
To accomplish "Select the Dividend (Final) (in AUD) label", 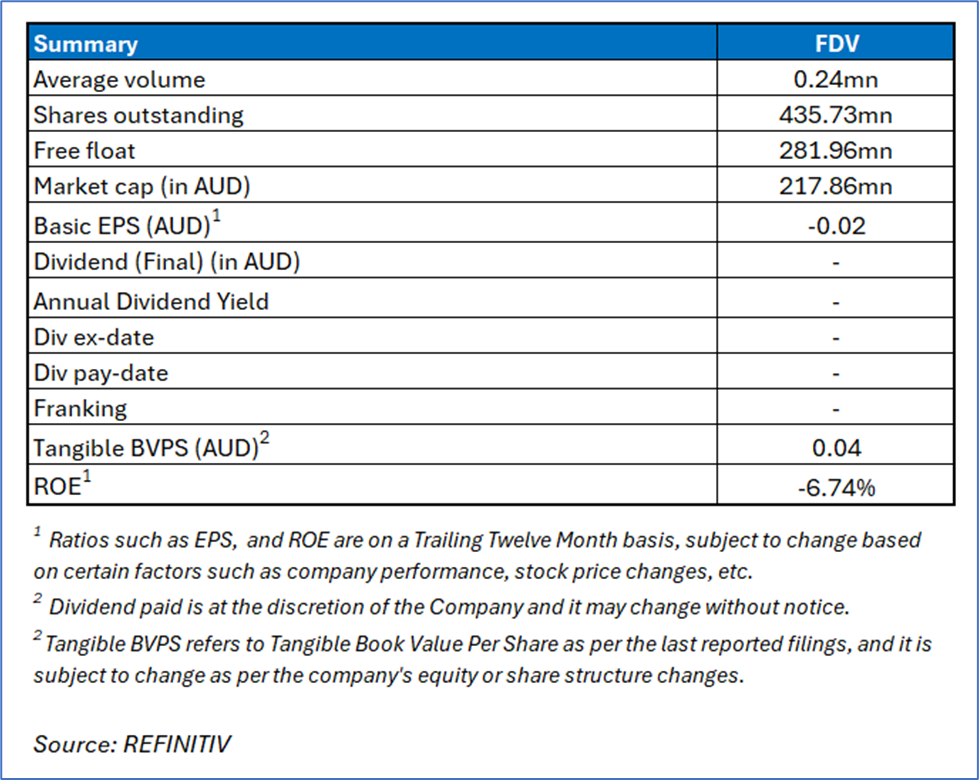I will [x=167, y=263].
